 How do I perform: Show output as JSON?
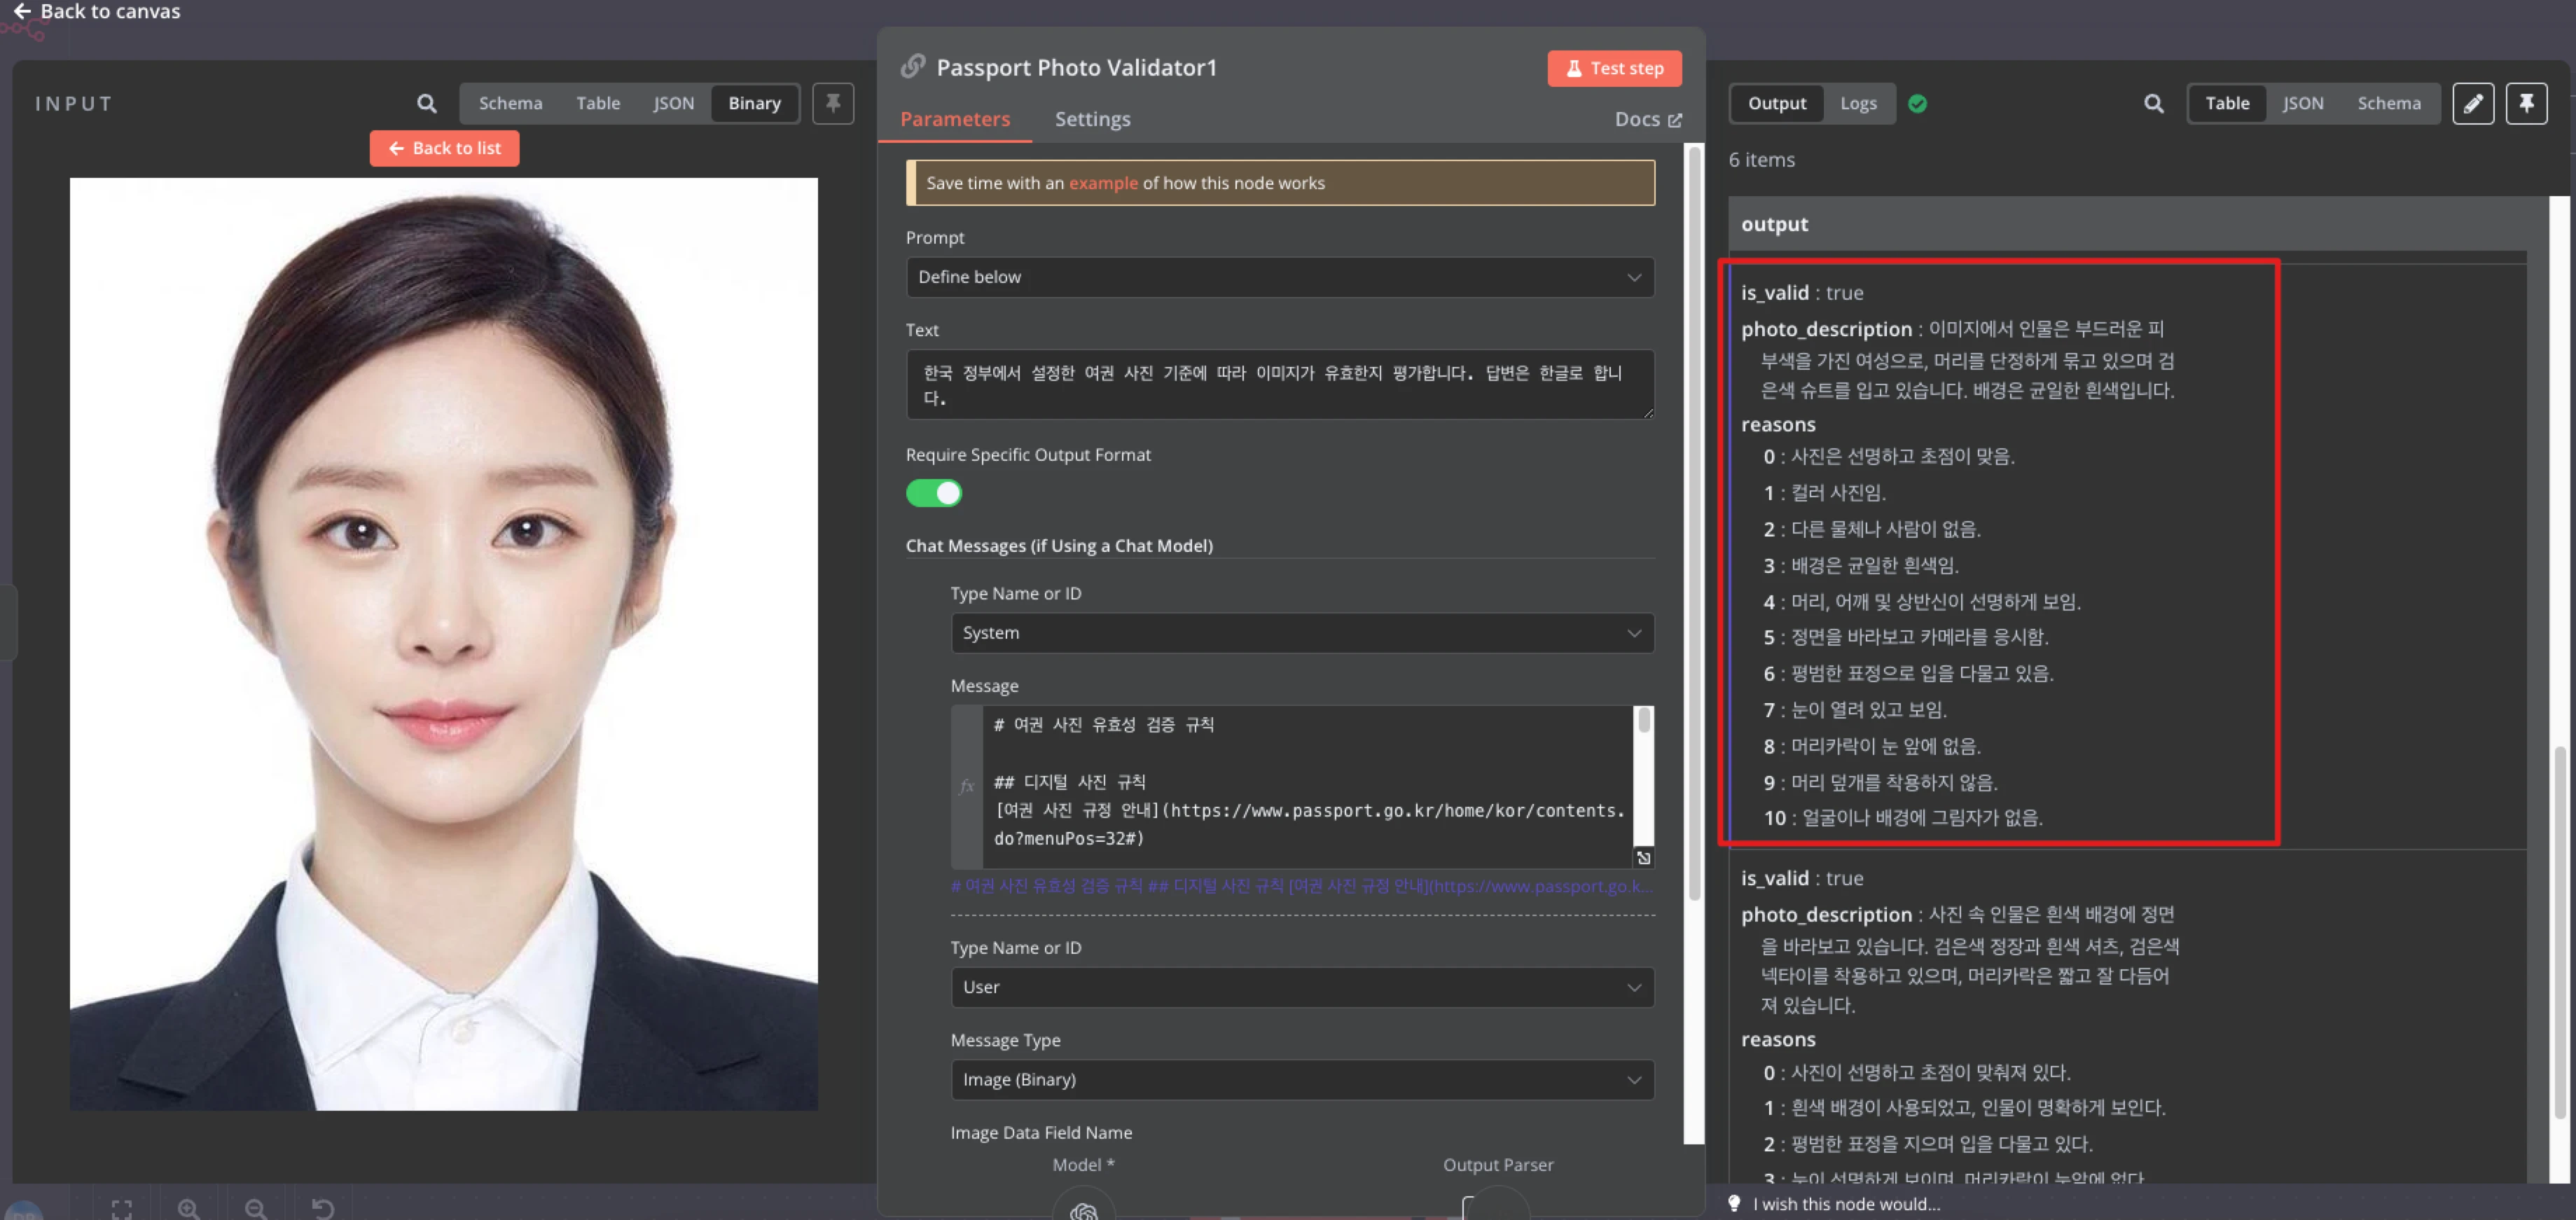pyautogui.click(x=2303, y=103)
